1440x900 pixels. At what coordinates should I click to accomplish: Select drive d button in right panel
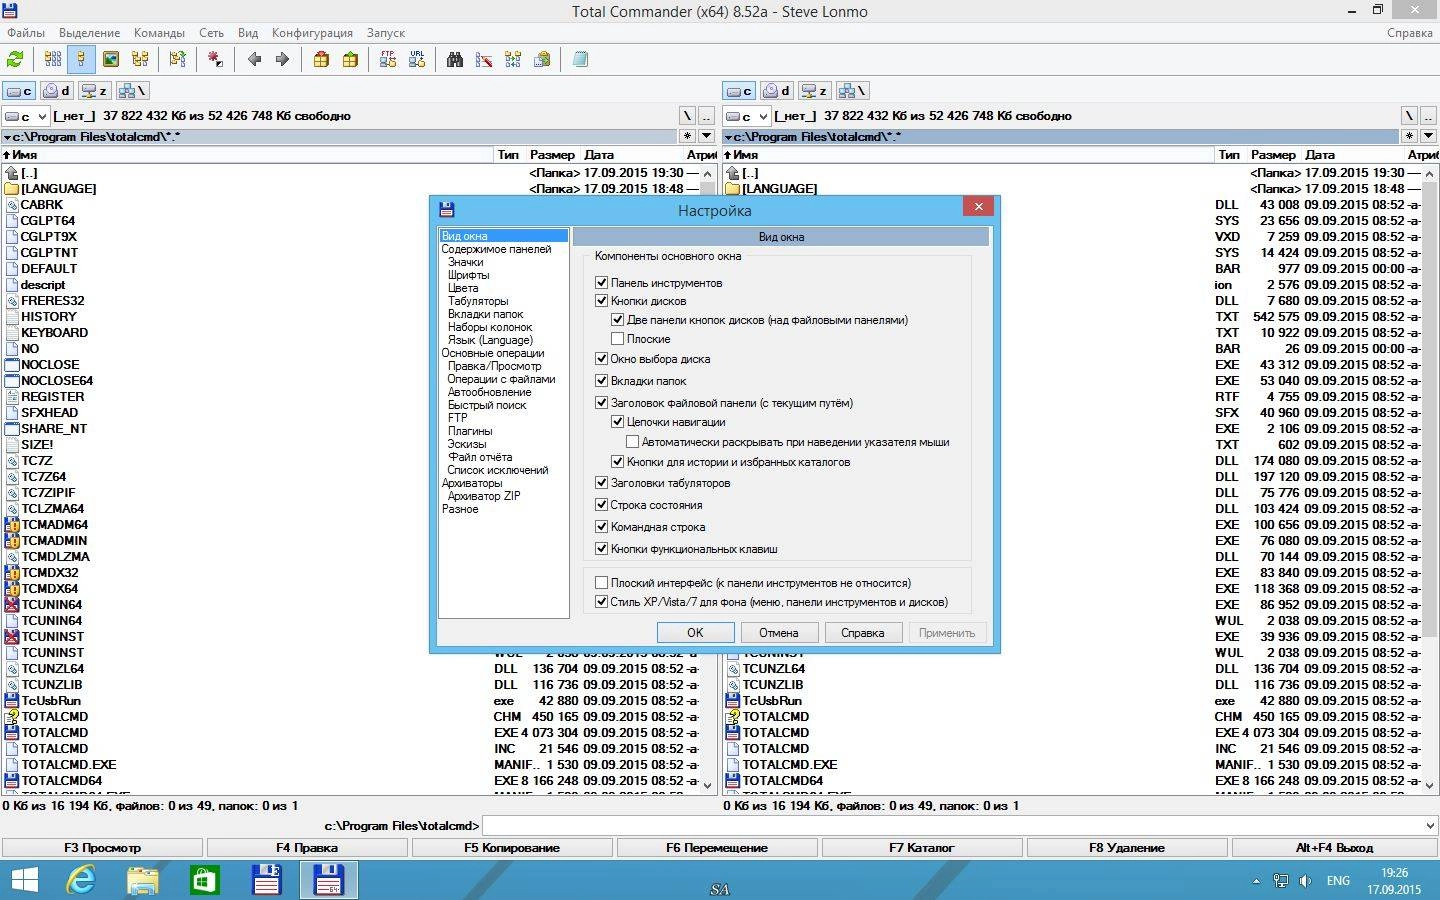click(x=777, y=91)
